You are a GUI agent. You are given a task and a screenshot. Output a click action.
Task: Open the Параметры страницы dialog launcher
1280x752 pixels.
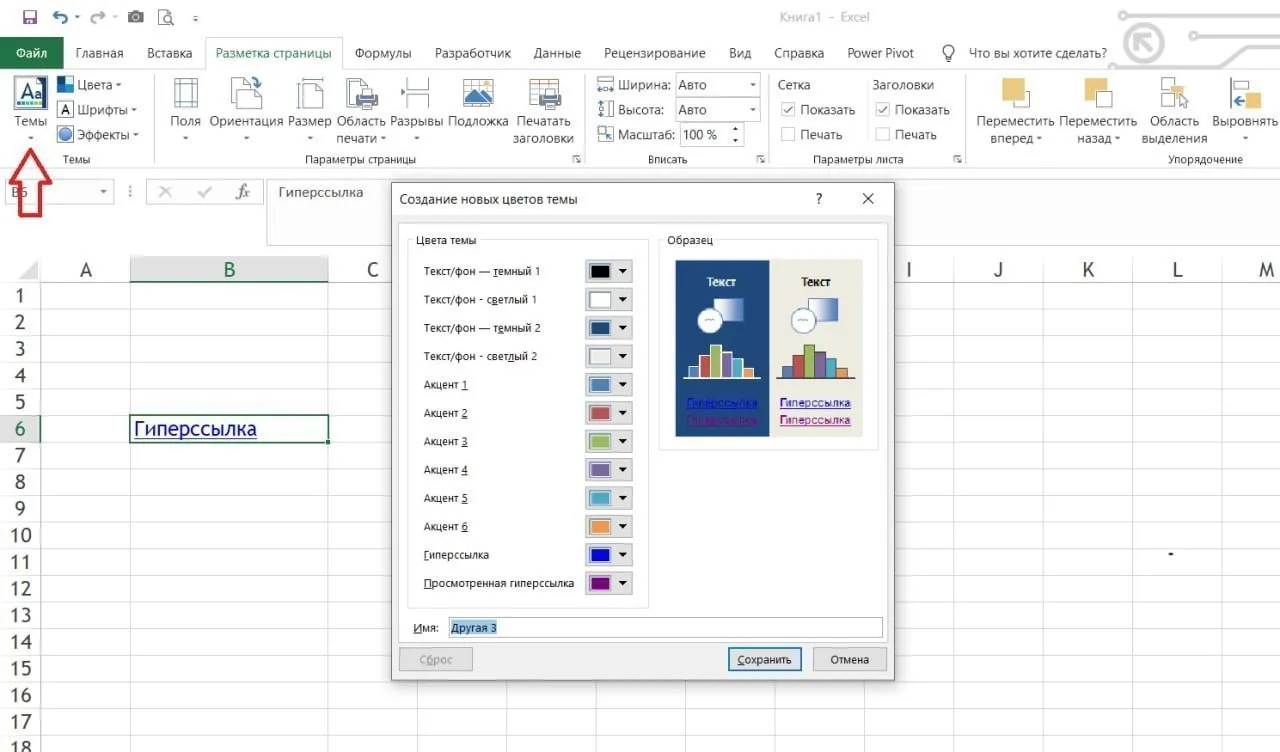tap(576, 159)
